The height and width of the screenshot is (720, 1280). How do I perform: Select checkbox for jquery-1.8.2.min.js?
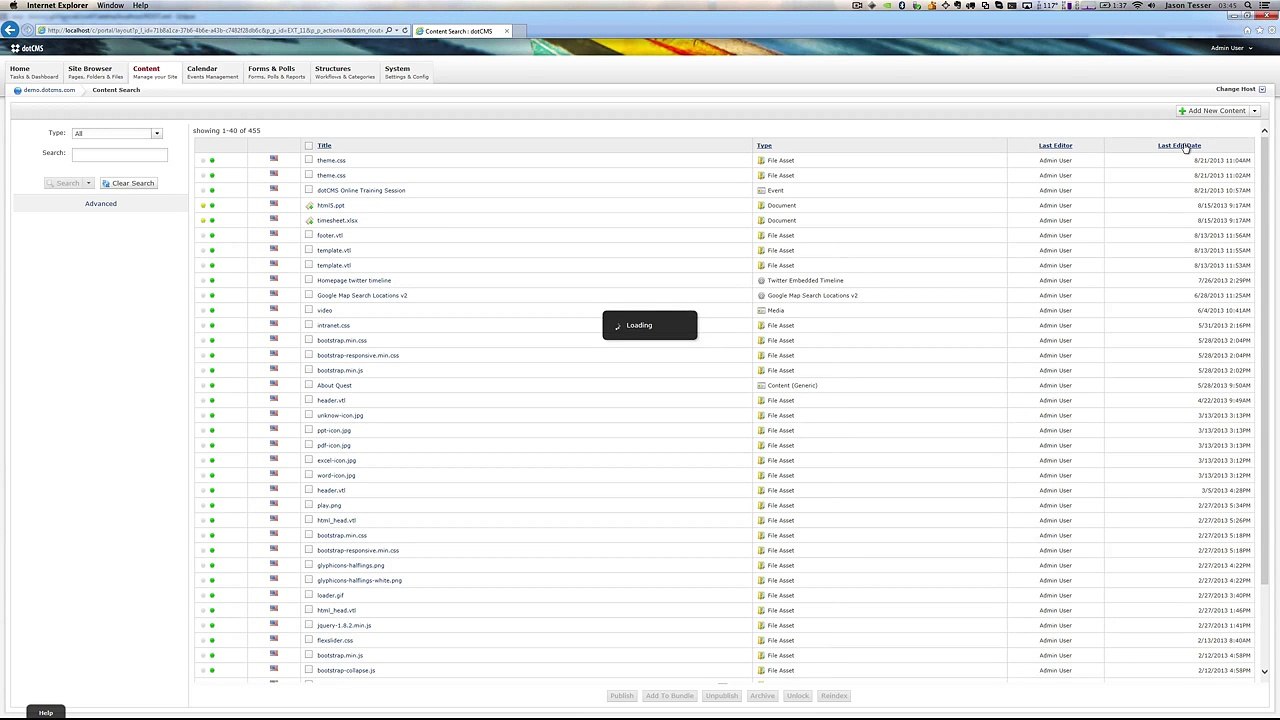tap(309, 625)
